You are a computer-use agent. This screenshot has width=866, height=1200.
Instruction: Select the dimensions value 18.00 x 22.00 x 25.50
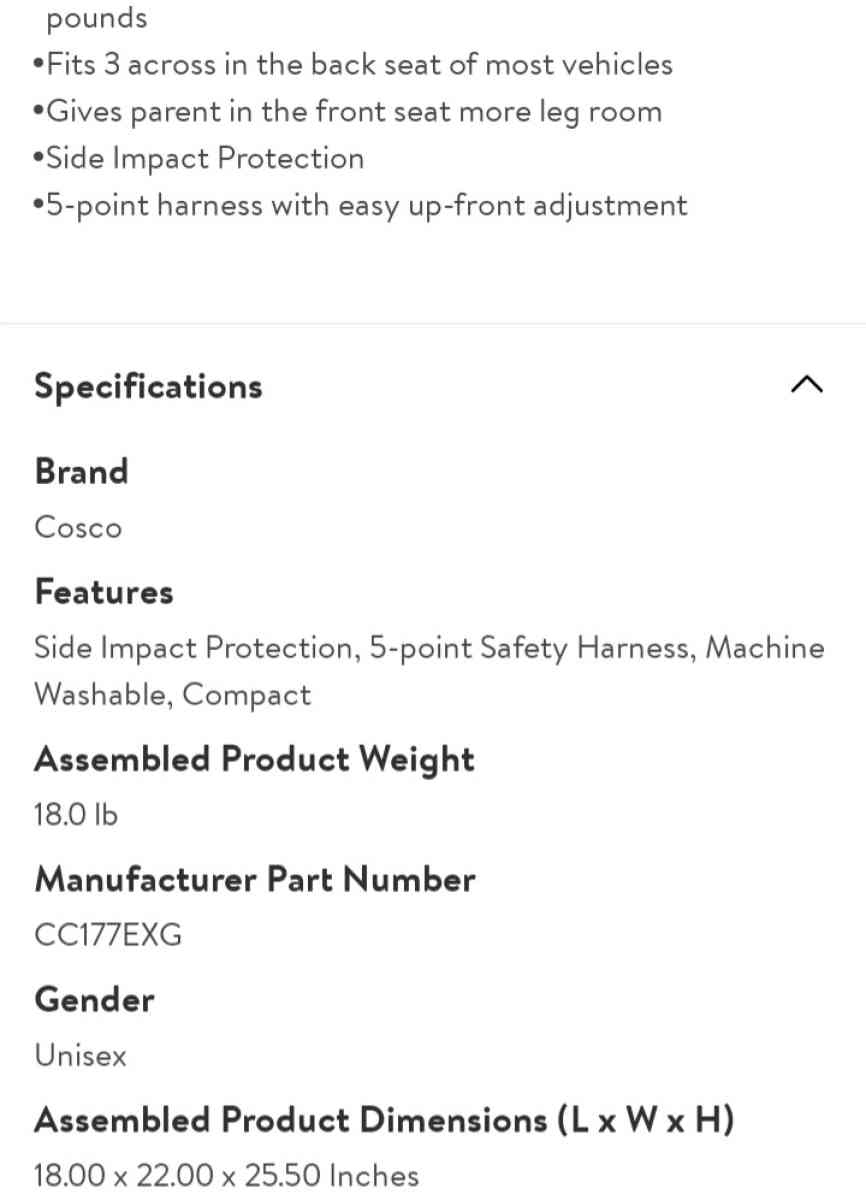pyautogui.click(x=226, y=1175)
